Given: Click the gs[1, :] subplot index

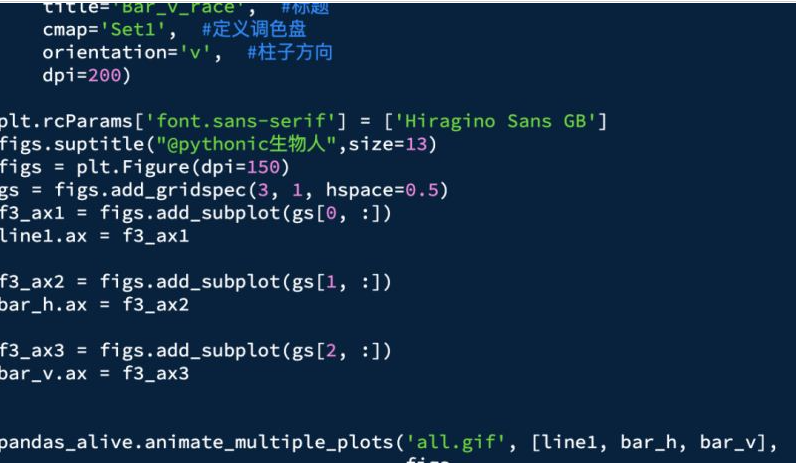Looking at the screenshot, I should pyautogui.click(x=336, y=282).
